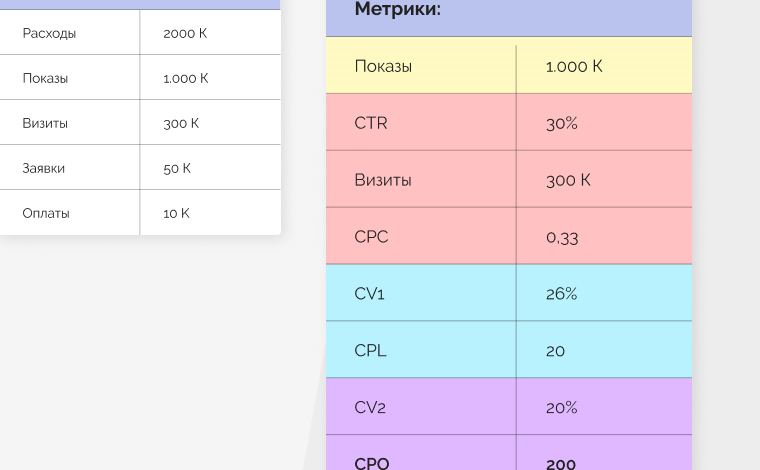The height and width of the screenshot is (470, 760).
Task: Click Показы label in the yellow row
Action: (383, 66)
